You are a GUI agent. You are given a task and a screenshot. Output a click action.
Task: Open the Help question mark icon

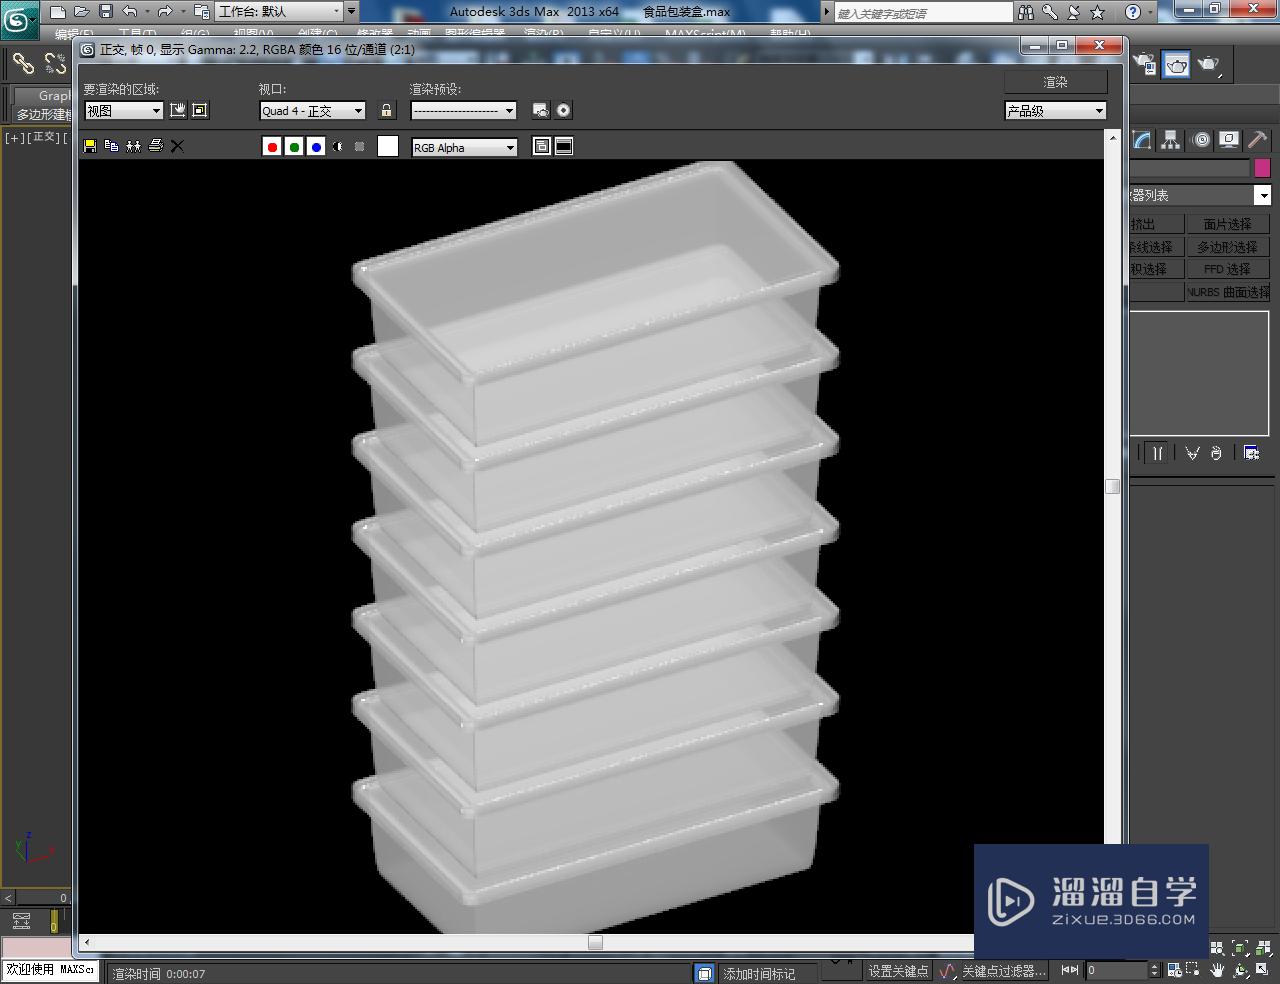[x=1133, y=12]
